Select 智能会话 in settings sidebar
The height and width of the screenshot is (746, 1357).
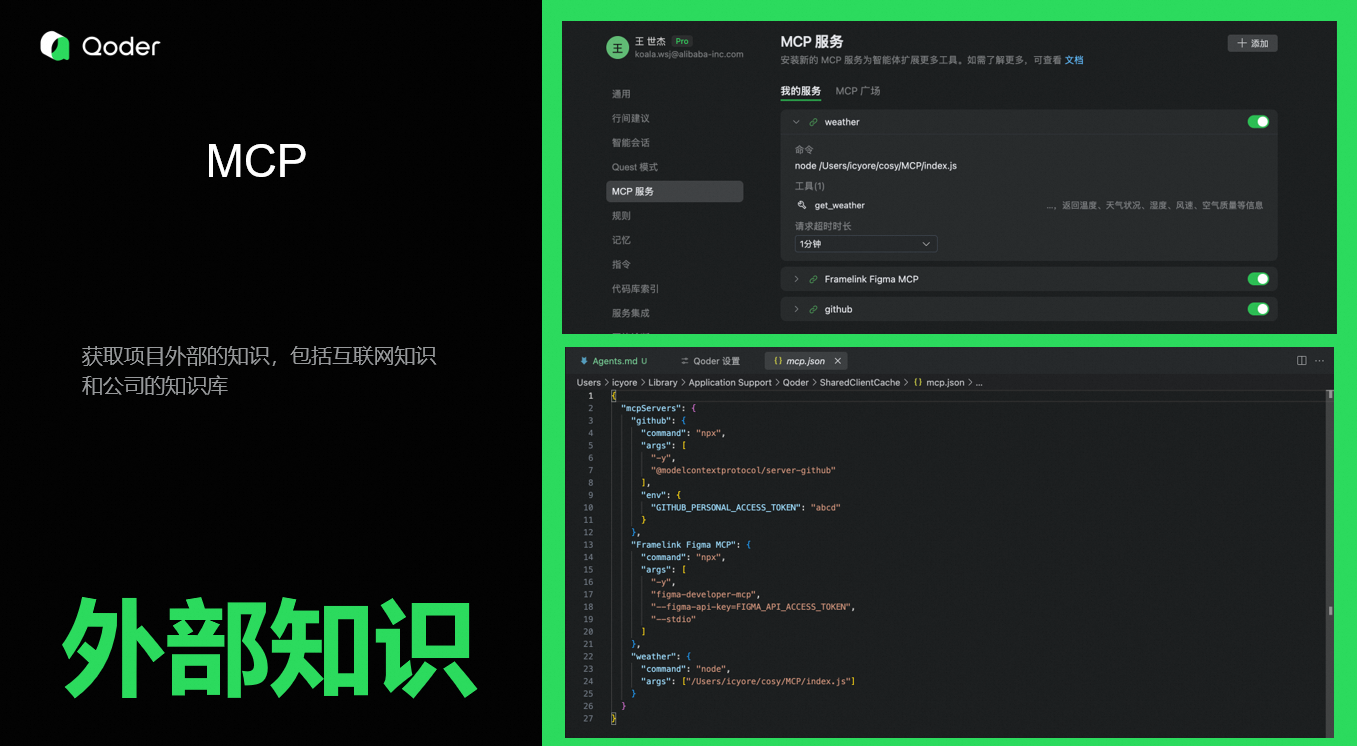click(x=630, y=143)
